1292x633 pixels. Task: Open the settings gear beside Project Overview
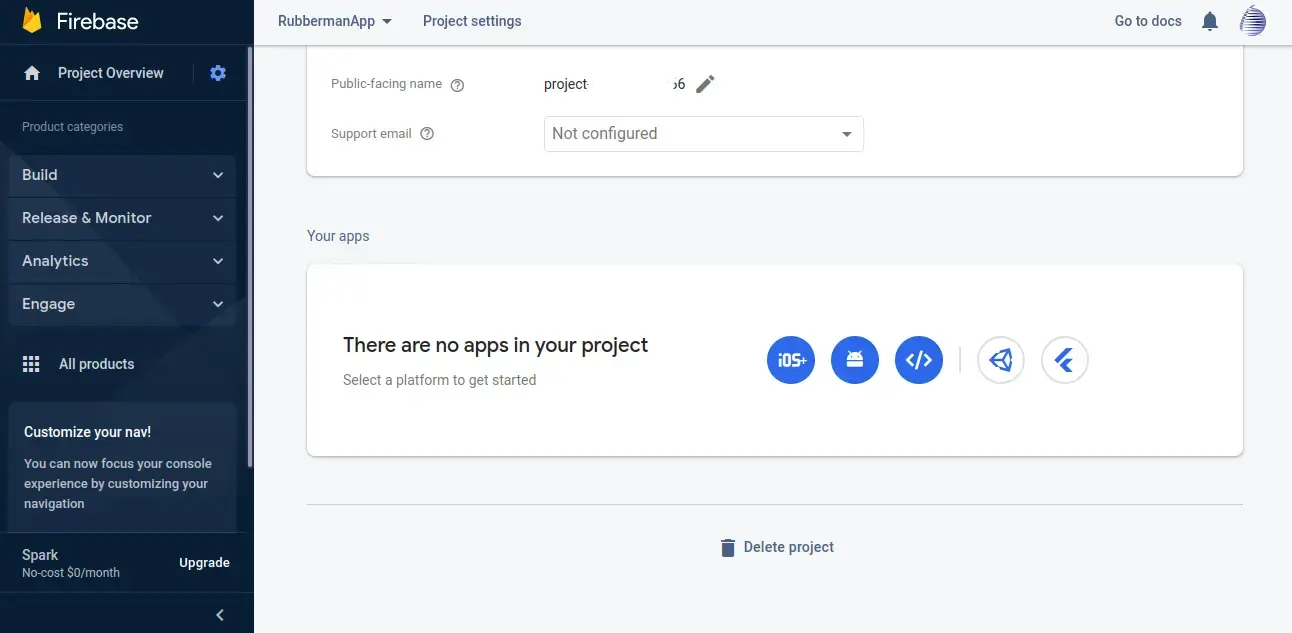click(218, 72)
